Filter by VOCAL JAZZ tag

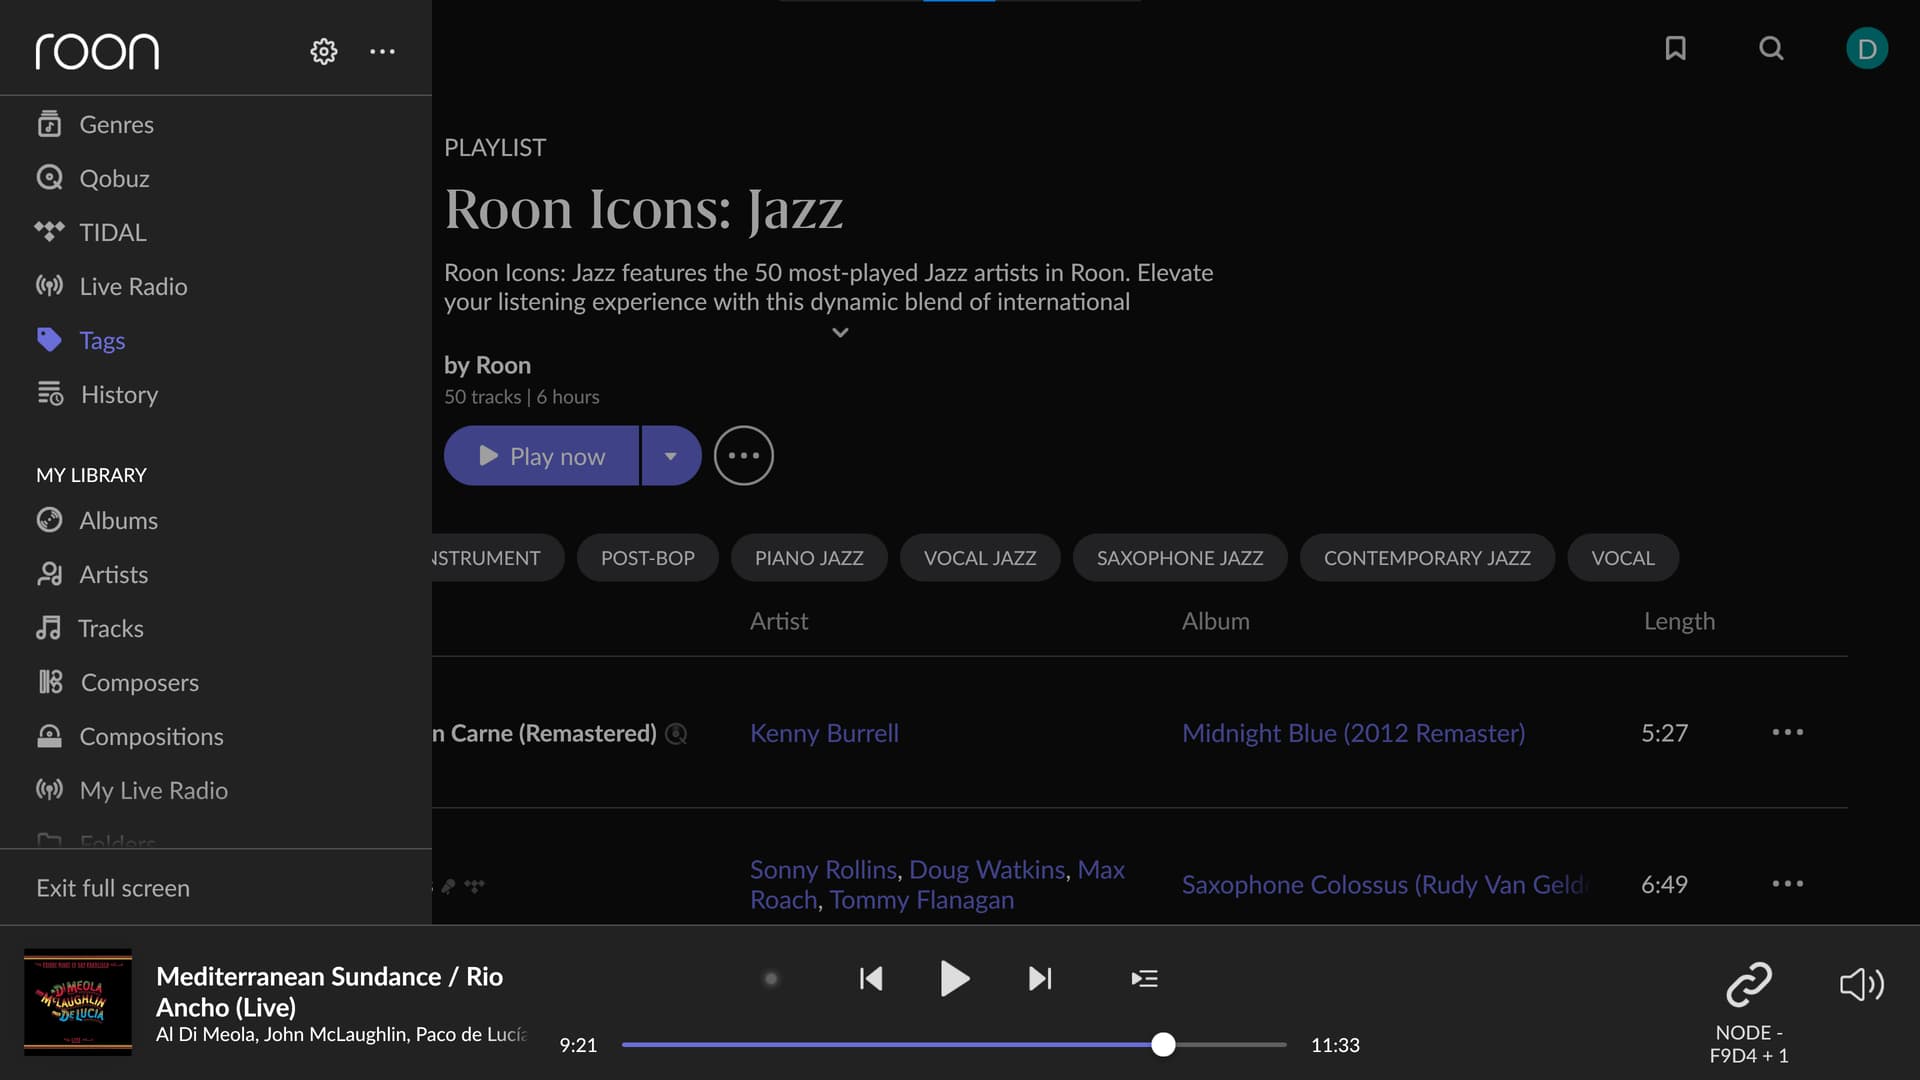(x=980, y=558)
